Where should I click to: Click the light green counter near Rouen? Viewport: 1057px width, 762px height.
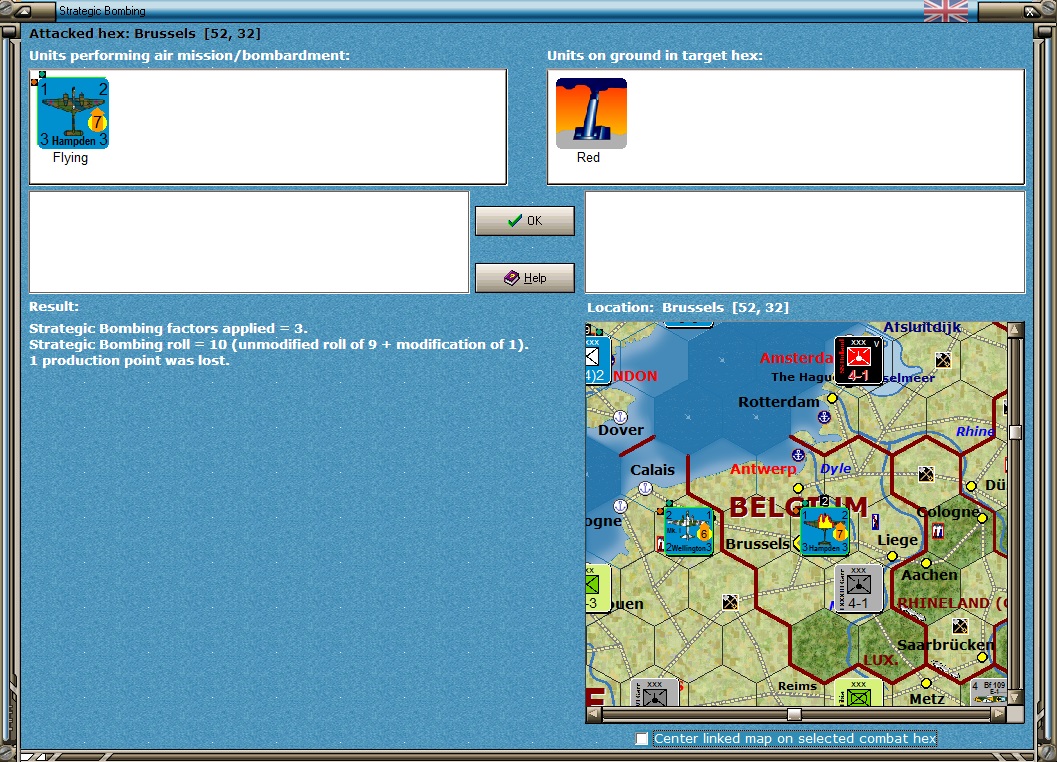coord(598,588)
